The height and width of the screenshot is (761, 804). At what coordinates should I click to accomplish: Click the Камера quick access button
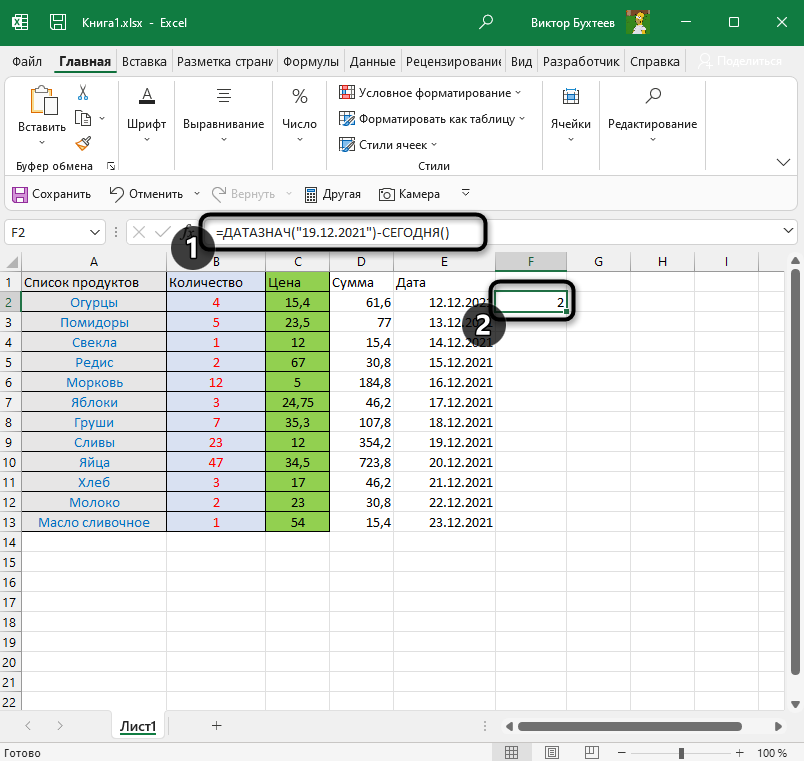point(408,194)
